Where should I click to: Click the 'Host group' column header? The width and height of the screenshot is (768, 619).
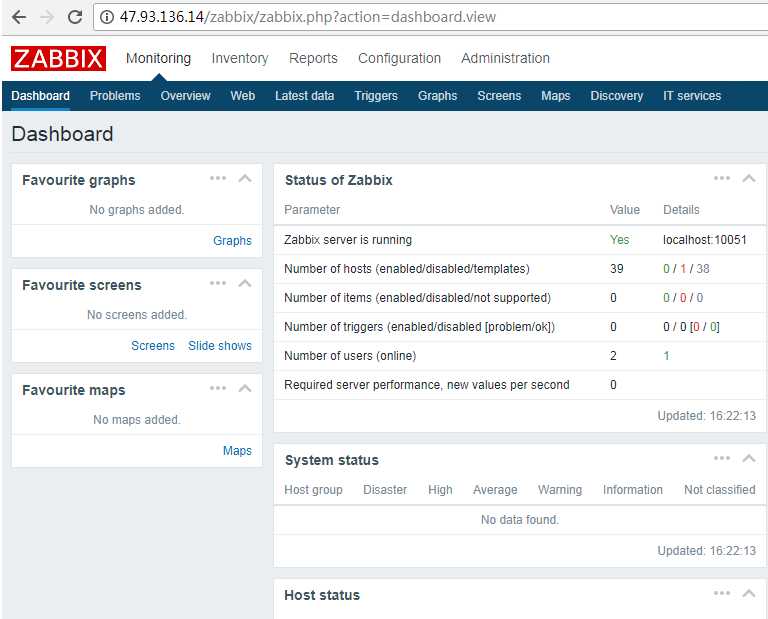point(313,490)
